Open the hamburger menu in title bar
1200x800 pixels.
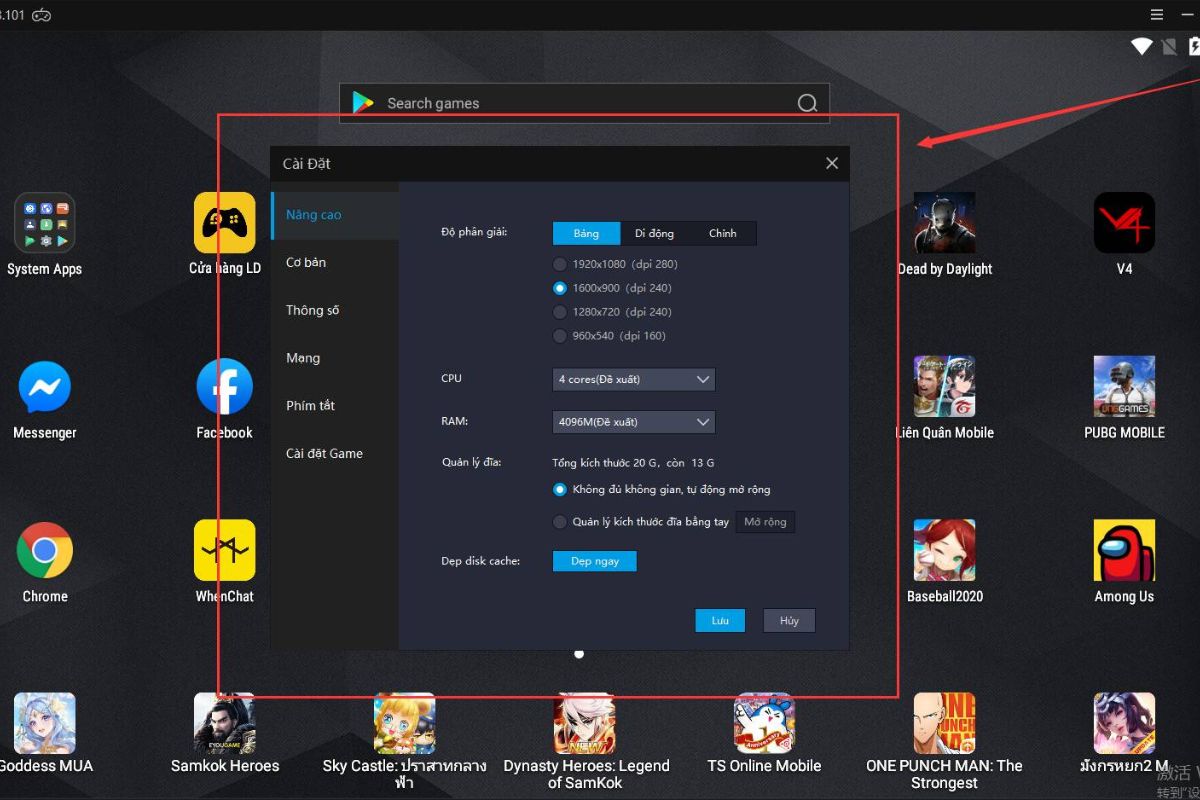(1157, 15)
